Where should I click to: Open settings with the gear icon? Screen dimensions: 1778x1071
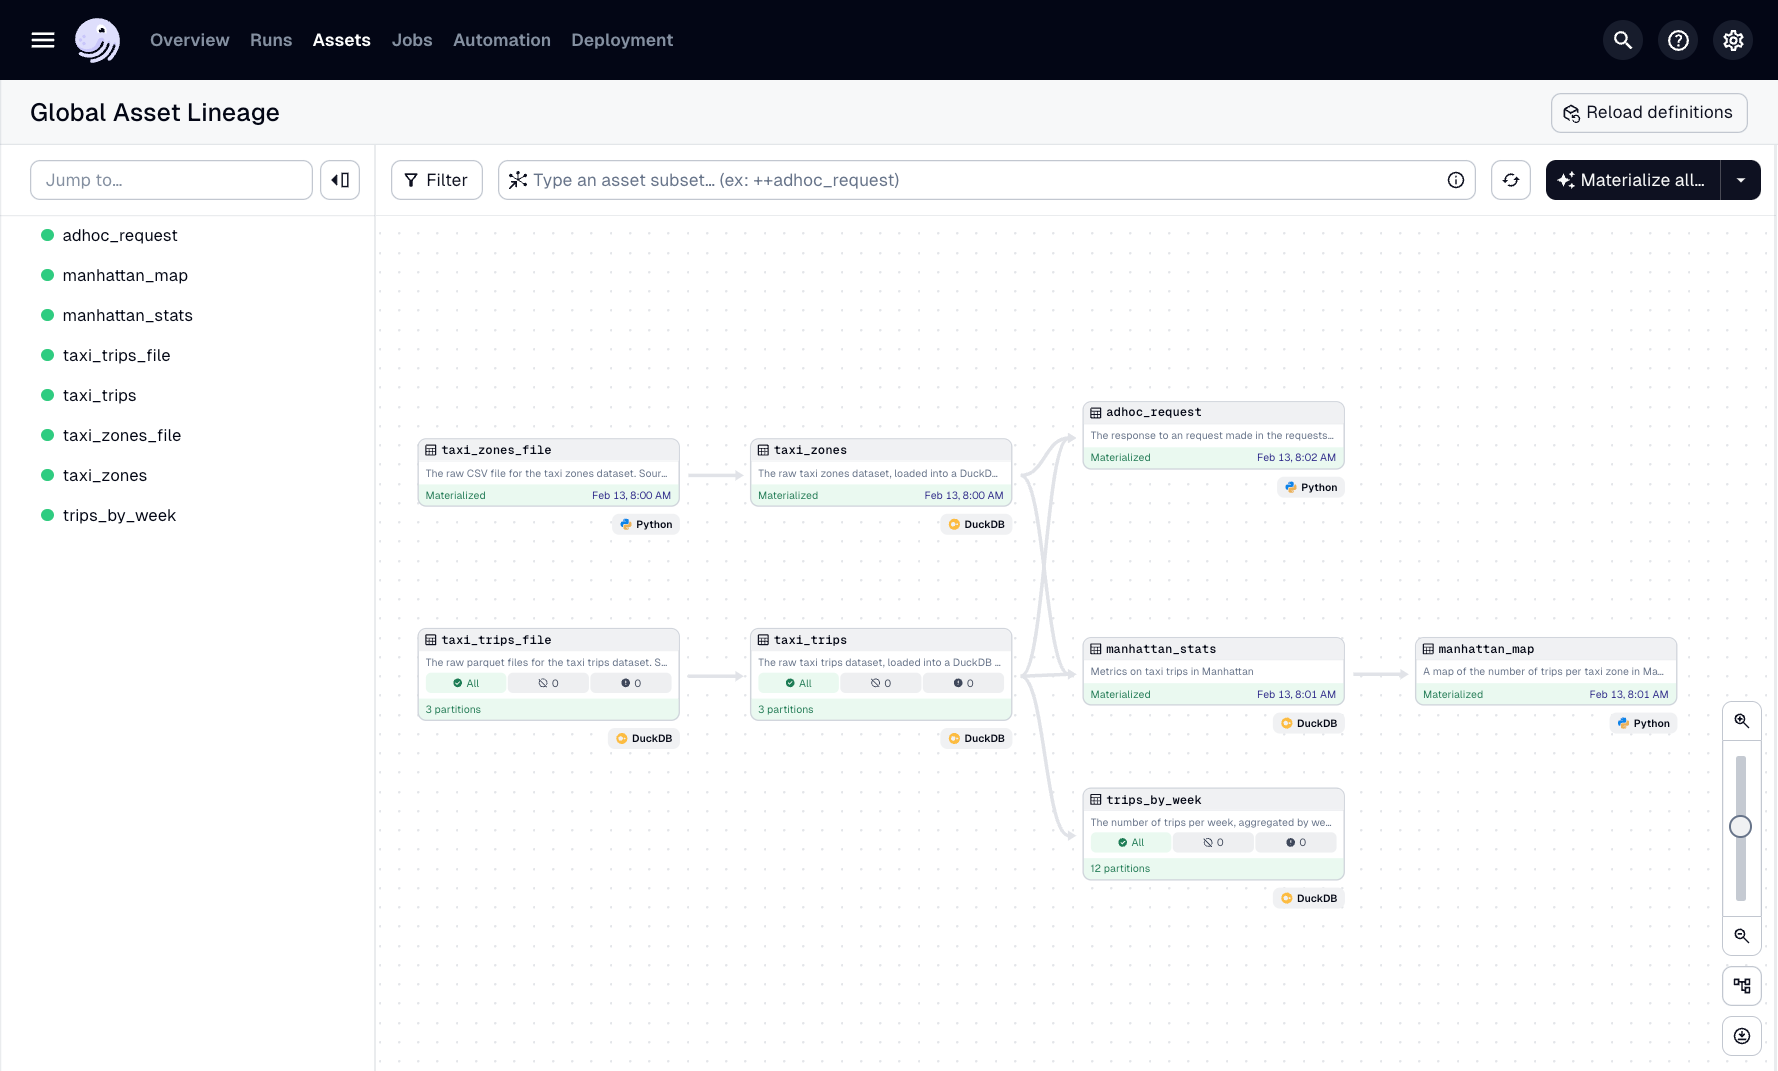click(1733, 40)
